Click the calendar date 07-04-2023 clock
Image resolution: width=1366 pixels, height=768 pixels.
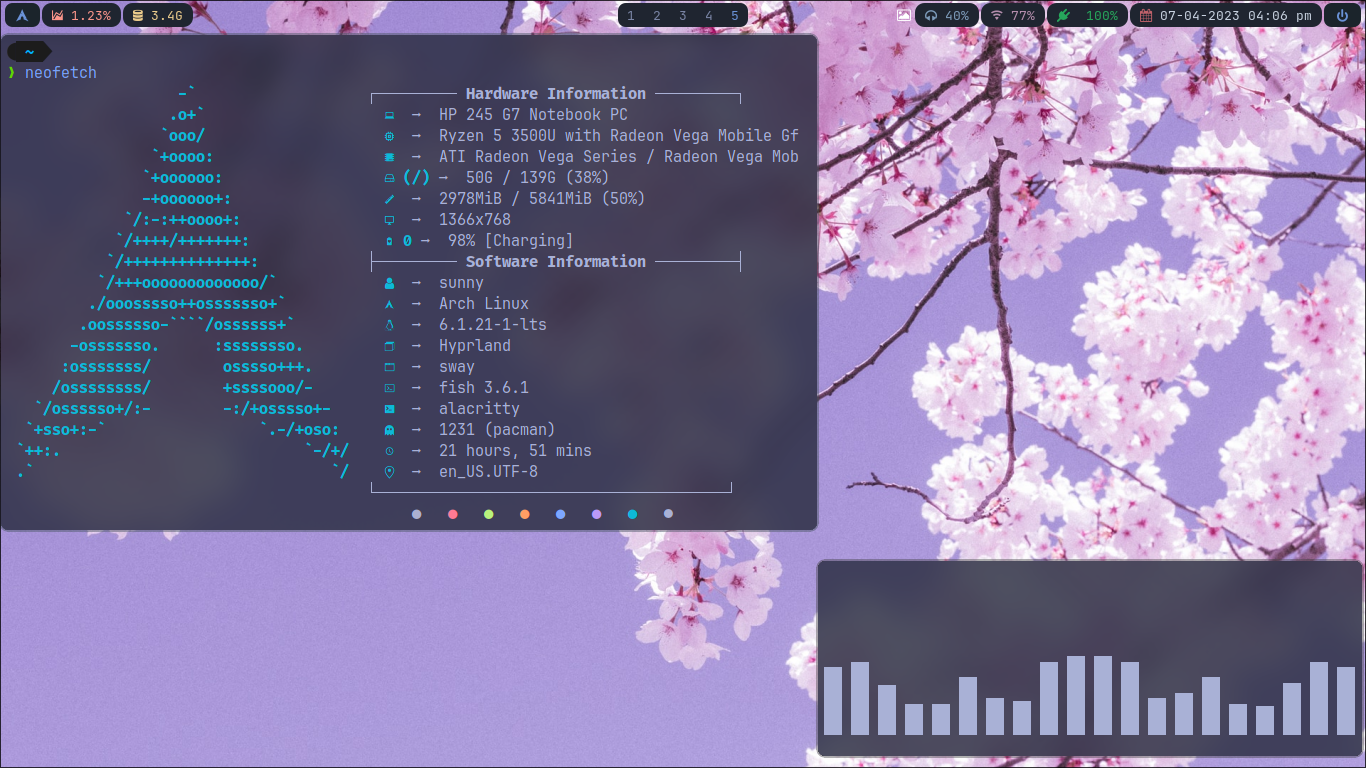click(x=1225, y=15)
